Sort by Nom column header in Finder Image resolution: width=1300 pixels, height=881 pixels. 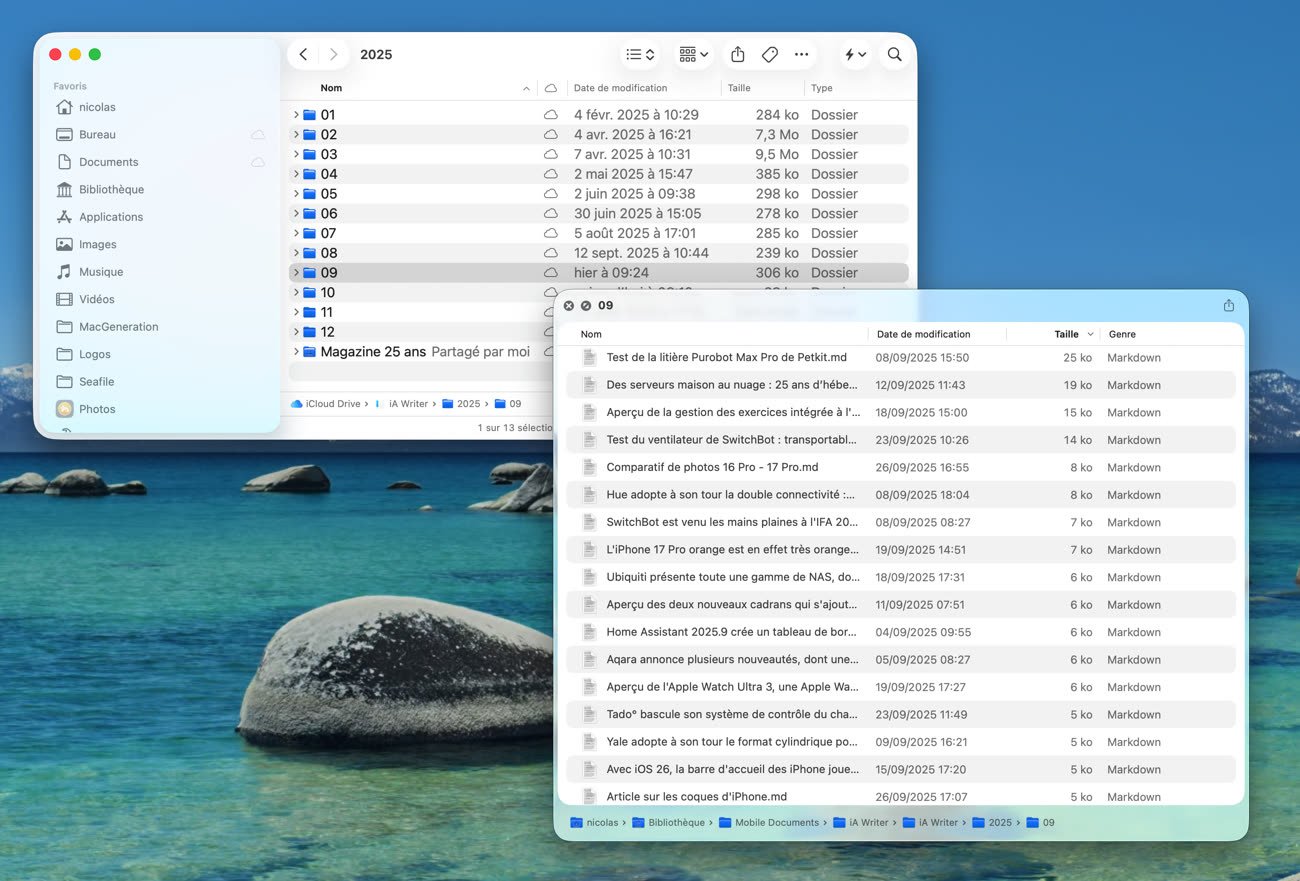pyautogui.click(x=331, y=88)
